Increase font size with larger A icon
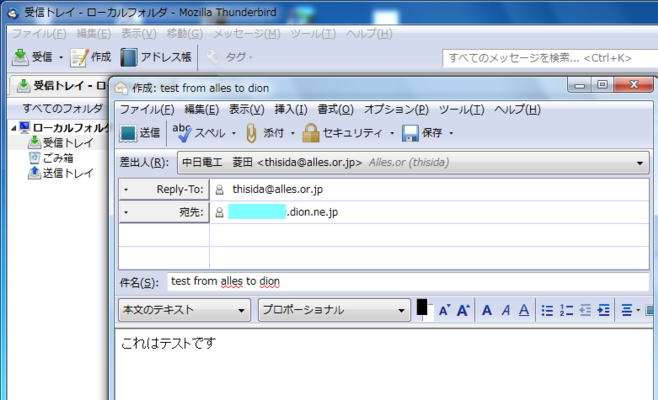The height and width of the screenshot is (400, 658). pos(463,311)
